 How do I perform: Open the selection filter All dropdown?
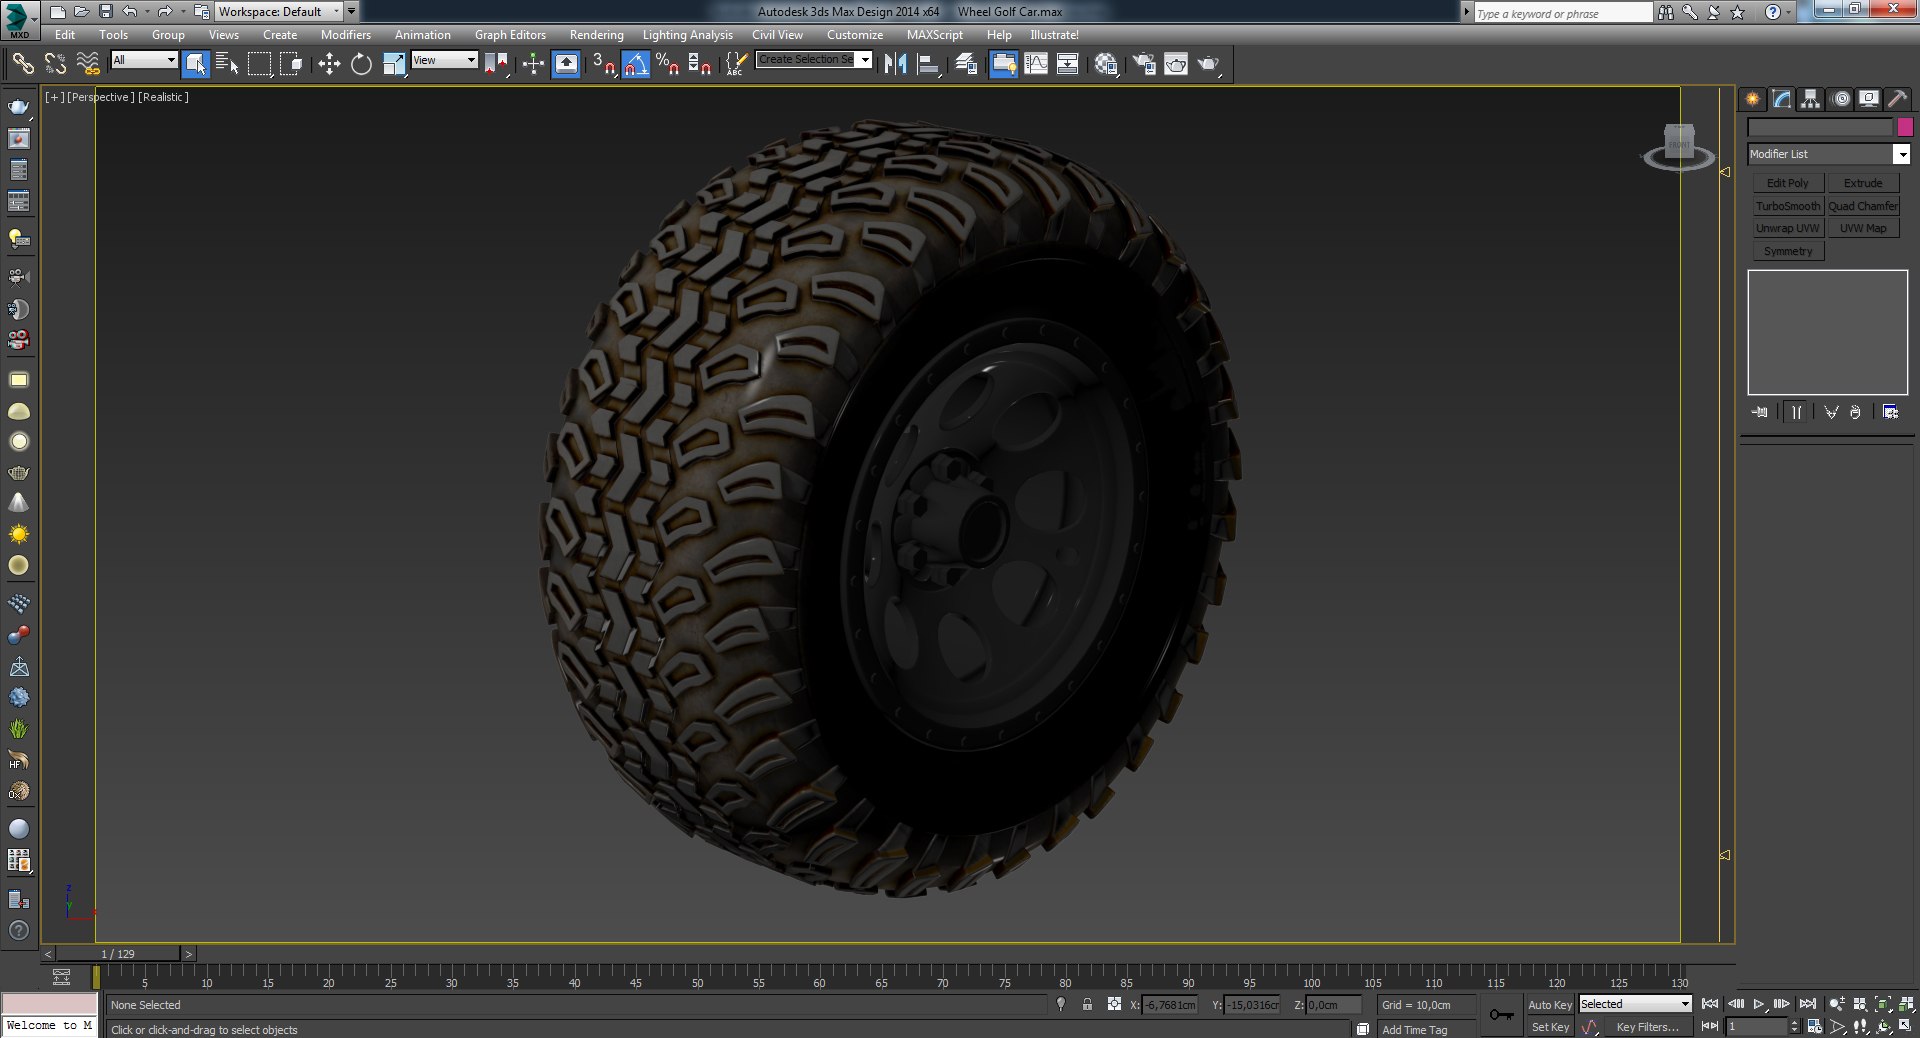(x=144, y=60)
